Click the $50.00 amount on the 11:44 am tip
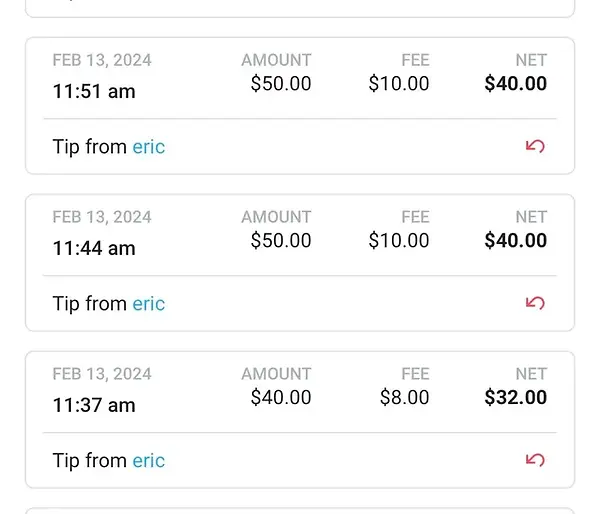600x514 pixels. pyautogui.click(x=281, y=240)
